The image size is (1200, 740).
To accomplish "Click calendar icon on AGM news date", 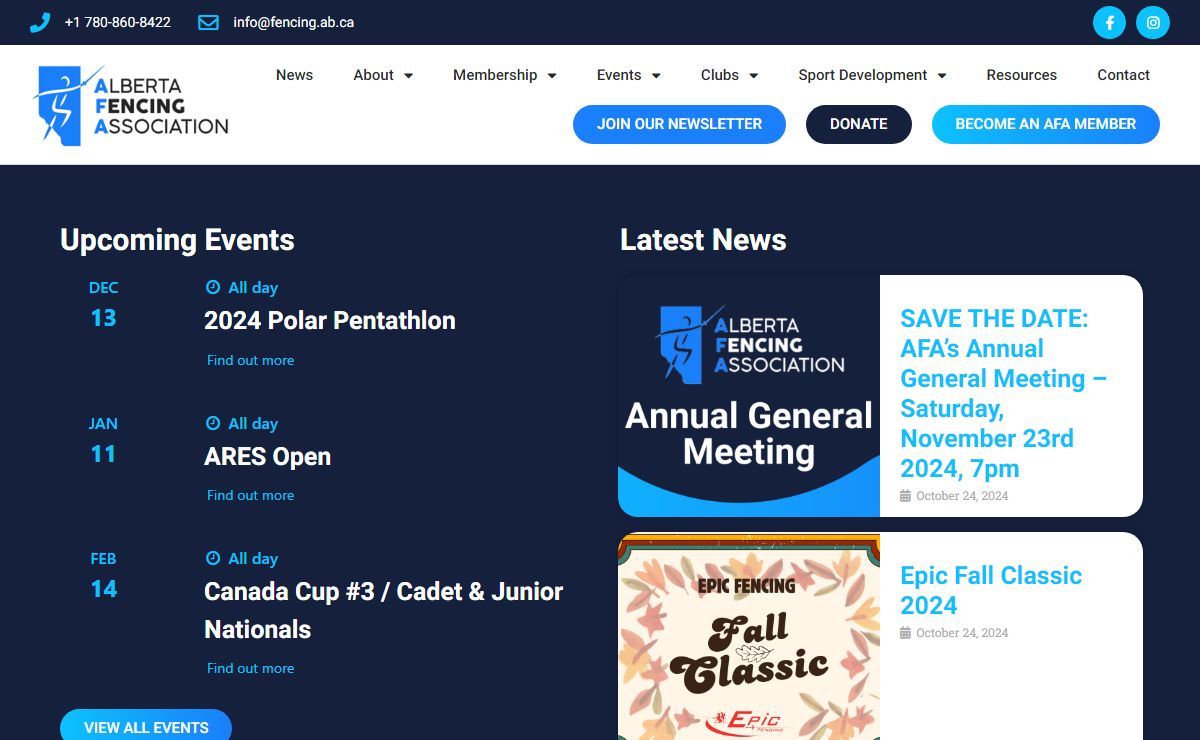I will click(905, 496).
